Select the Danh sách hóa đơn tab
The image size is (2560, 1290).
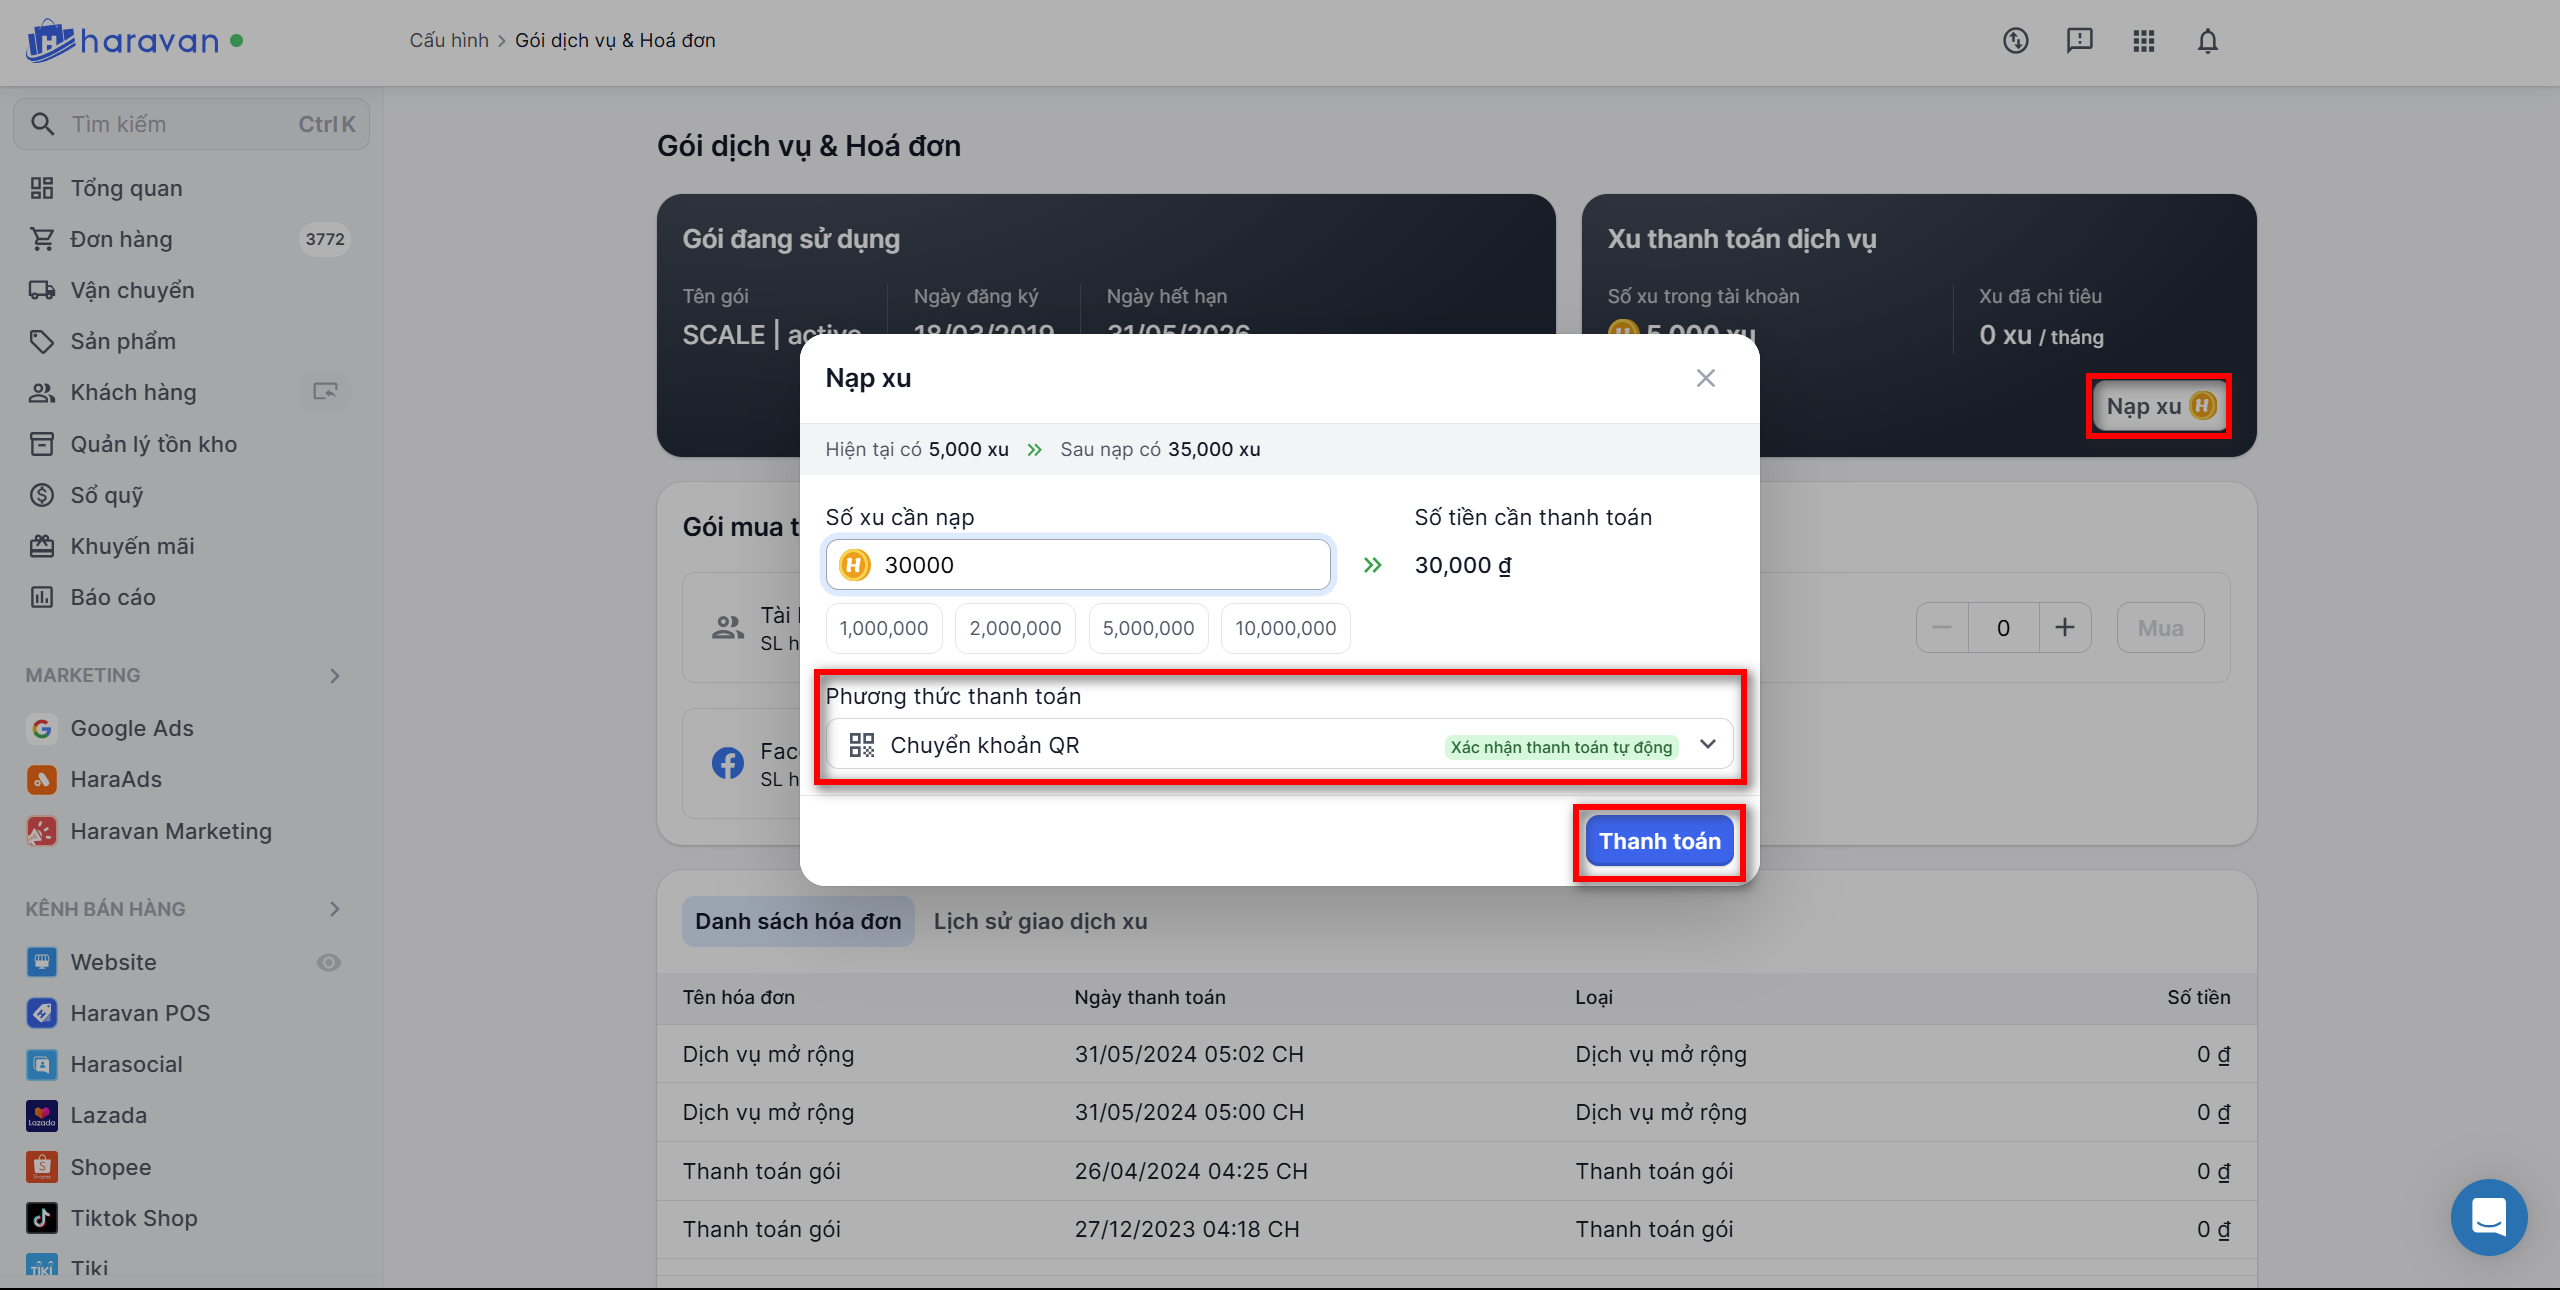pos(797,921)
